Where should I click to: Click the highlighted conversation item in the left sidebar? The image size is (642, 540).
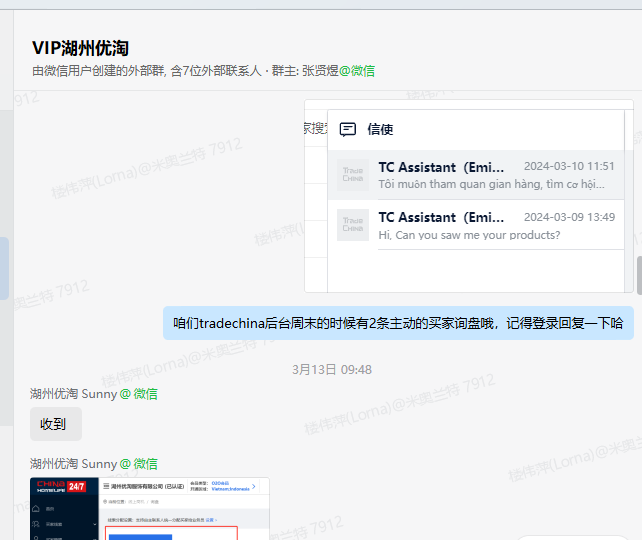4,268
